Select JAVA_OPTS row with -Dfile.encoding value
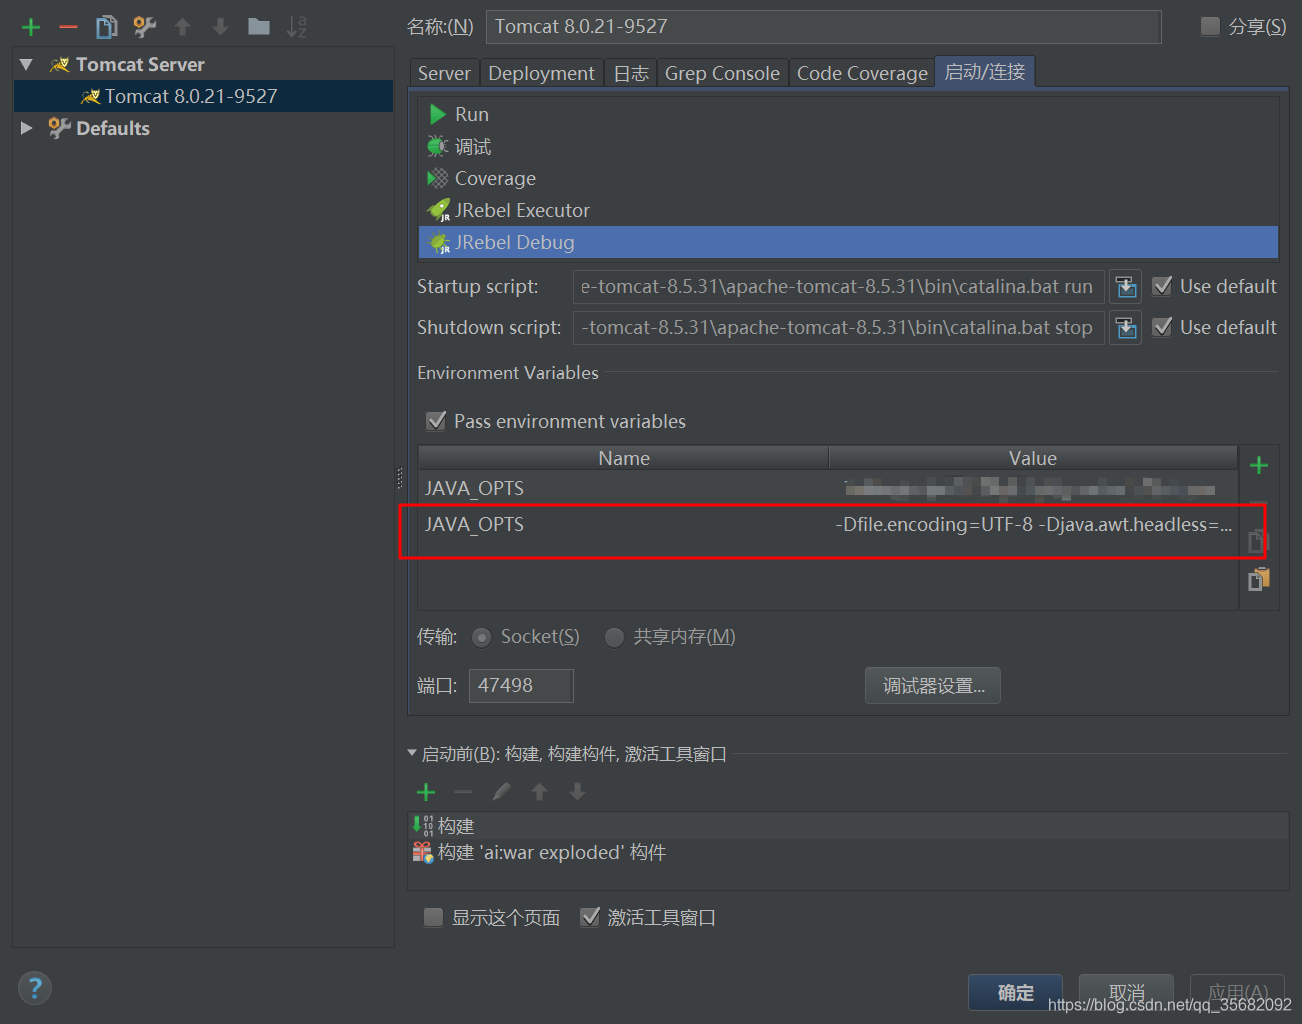This screenshot has height=1024, width=1302. pos(828,525)
